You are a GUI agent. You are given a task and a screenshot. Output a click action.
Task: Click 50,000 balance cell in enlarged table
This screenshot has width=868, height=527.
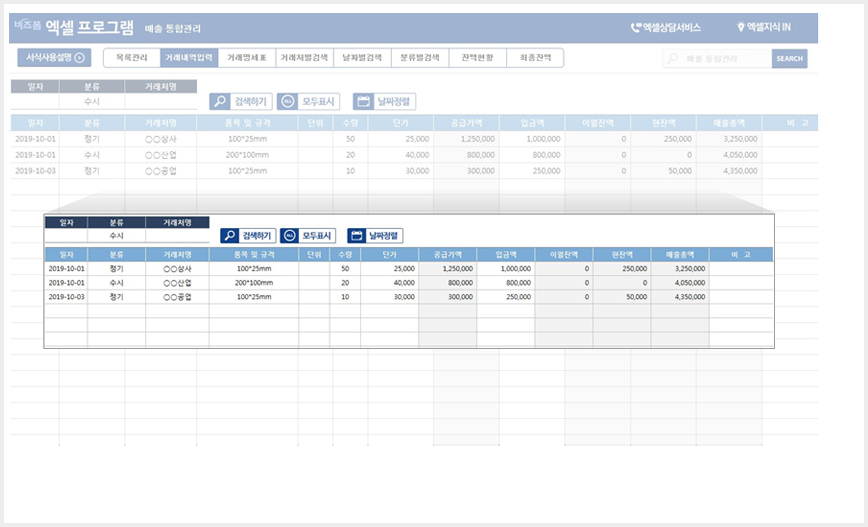pos(622,297)
